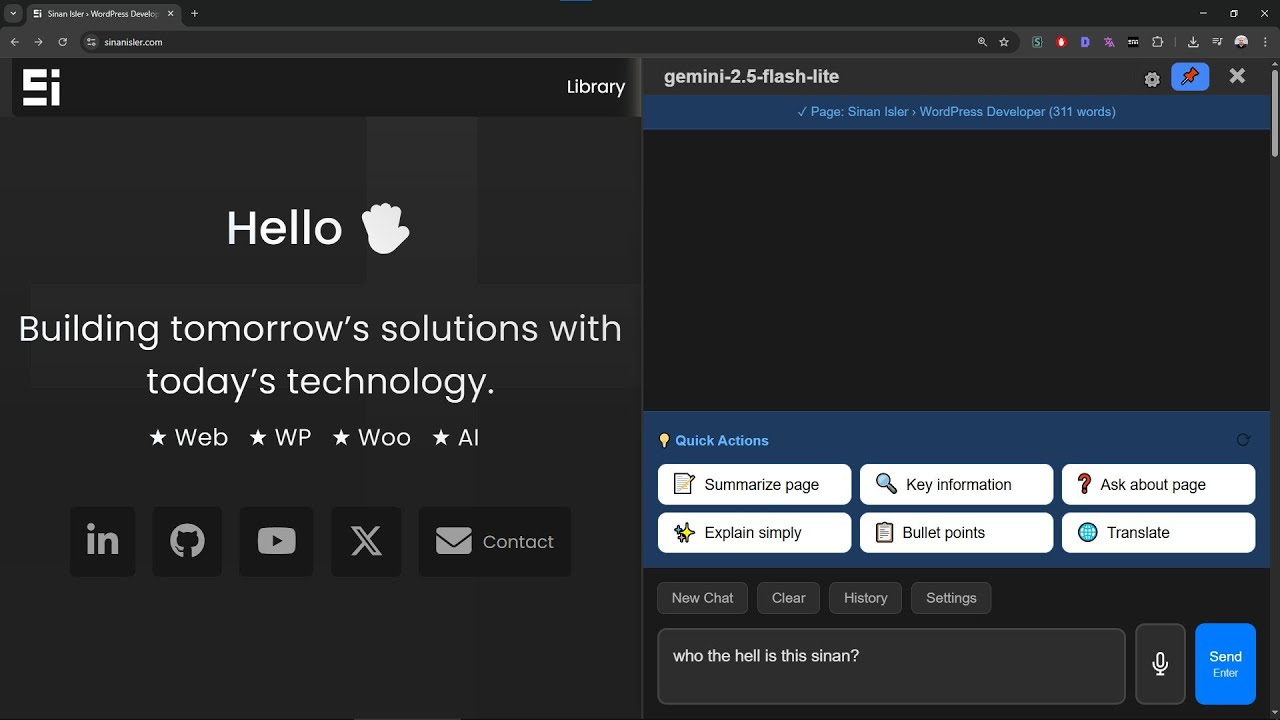1280x720 pixels.
Task: Open the Chrome profile avatar
Action: tap(1241, 42)
